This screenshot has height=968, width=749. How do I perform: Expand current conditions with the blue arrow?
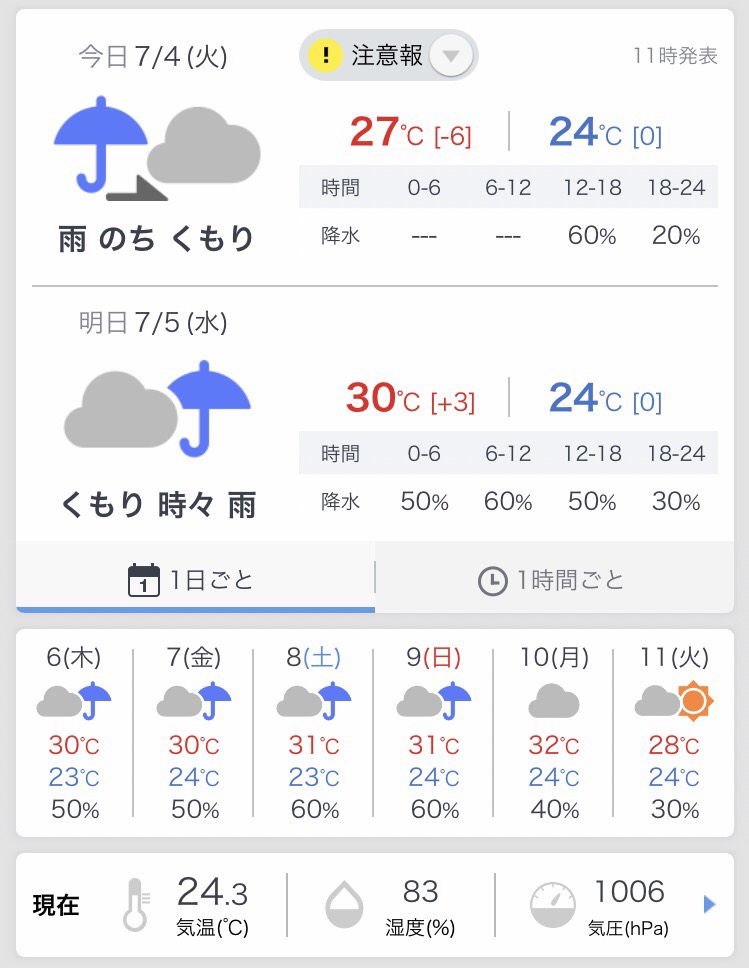coord(710,904)
